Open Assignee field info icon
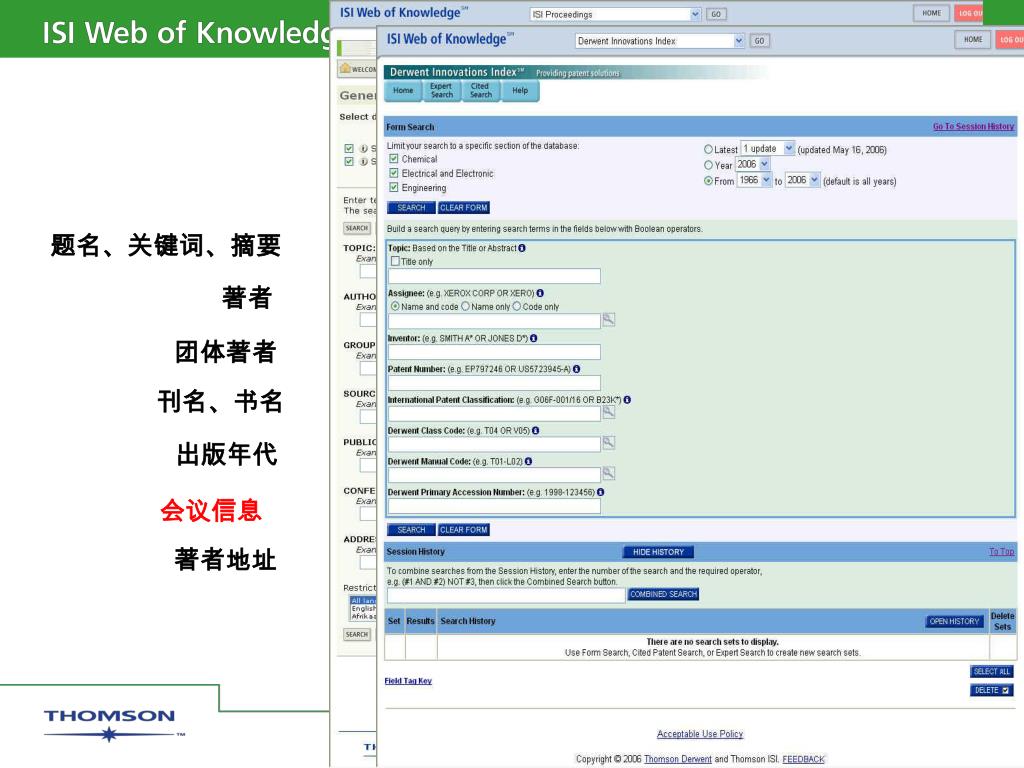Image resolution: width=1024 pixels, height=768 pixels. click(540, 293)
